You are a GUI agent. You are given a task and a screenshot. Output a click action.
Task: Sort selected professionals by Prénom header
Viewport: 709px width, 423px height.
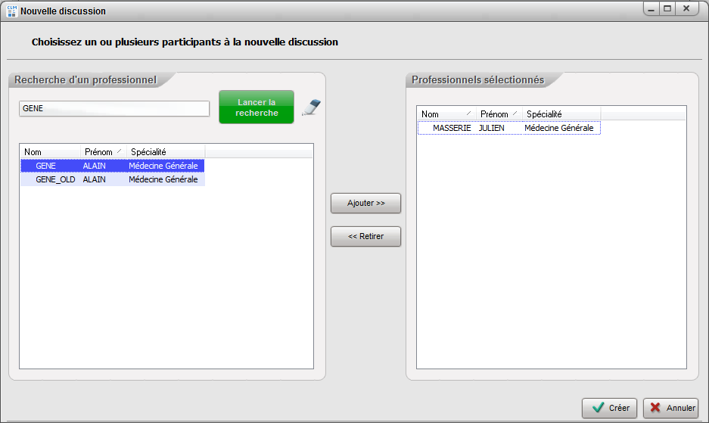498,115
